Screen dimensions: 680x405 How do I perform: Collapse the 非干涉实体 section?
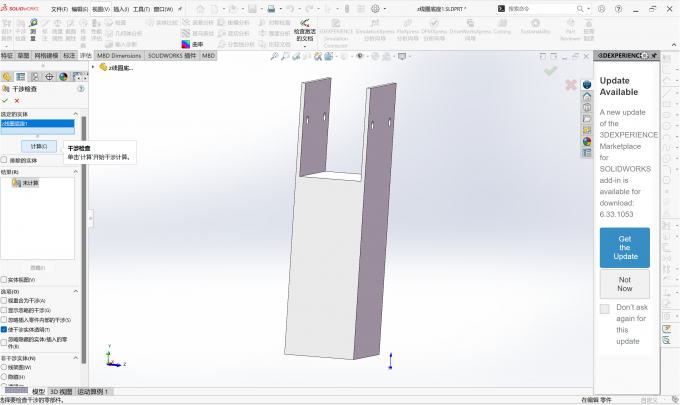tap(75, 358)
